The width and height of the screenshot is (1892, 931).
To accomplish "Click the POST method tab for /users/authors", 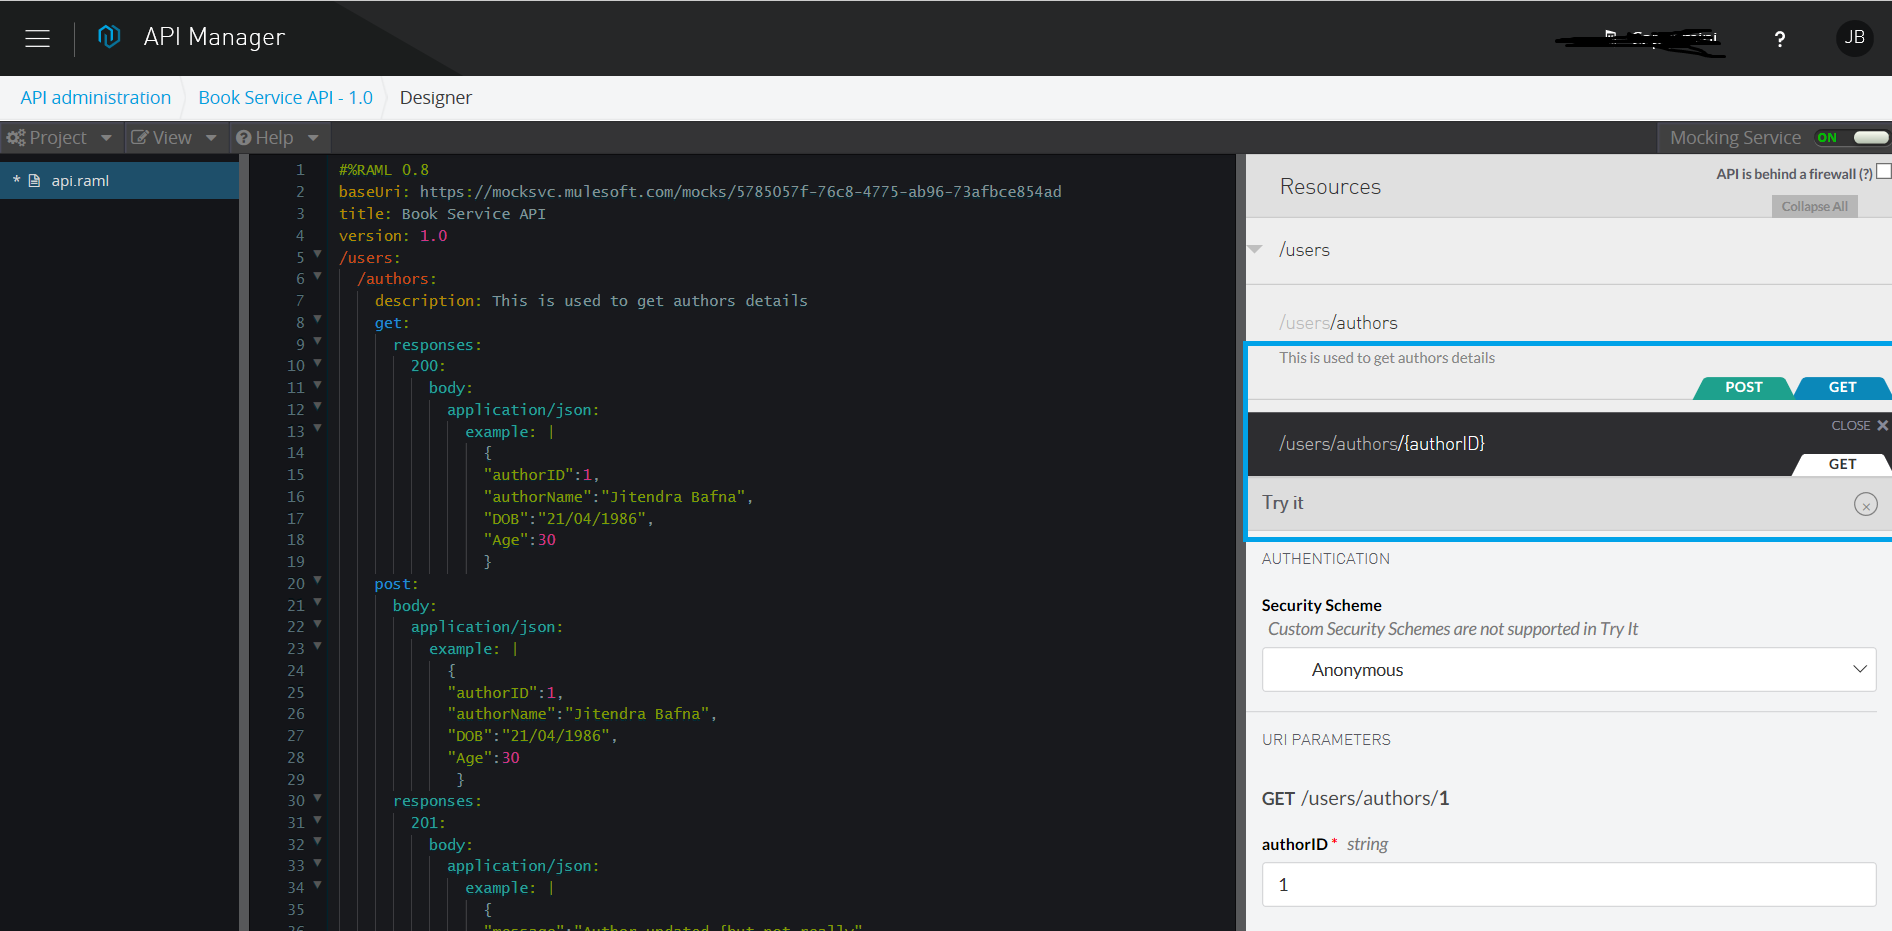I will 1743,388.
